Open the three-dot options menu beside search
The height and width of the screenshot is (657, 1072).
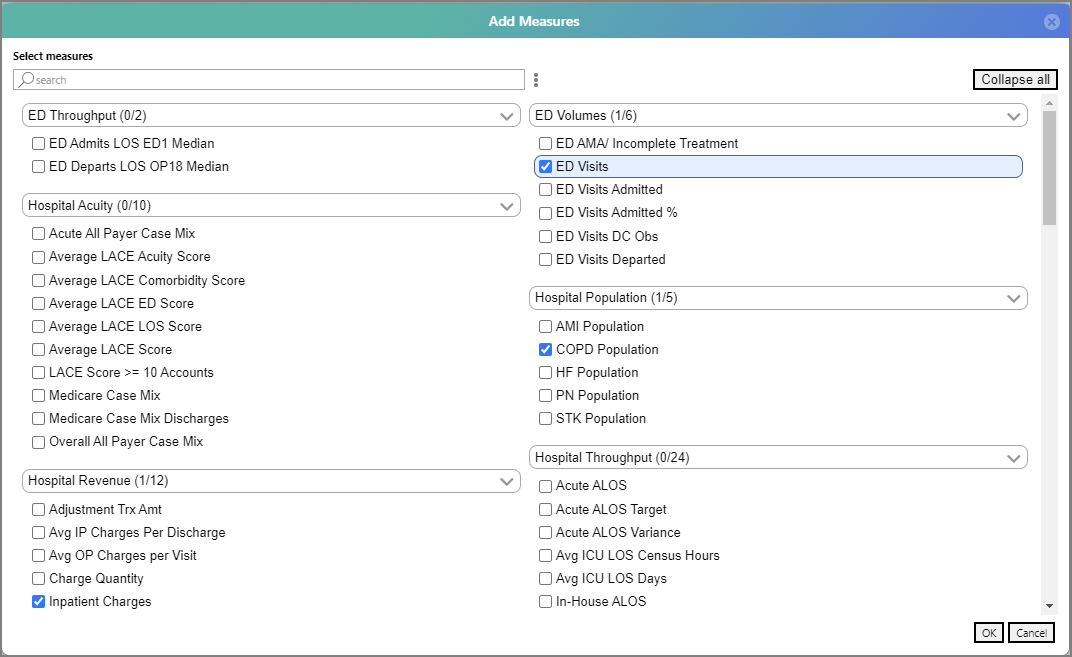(x=536, y=80)
